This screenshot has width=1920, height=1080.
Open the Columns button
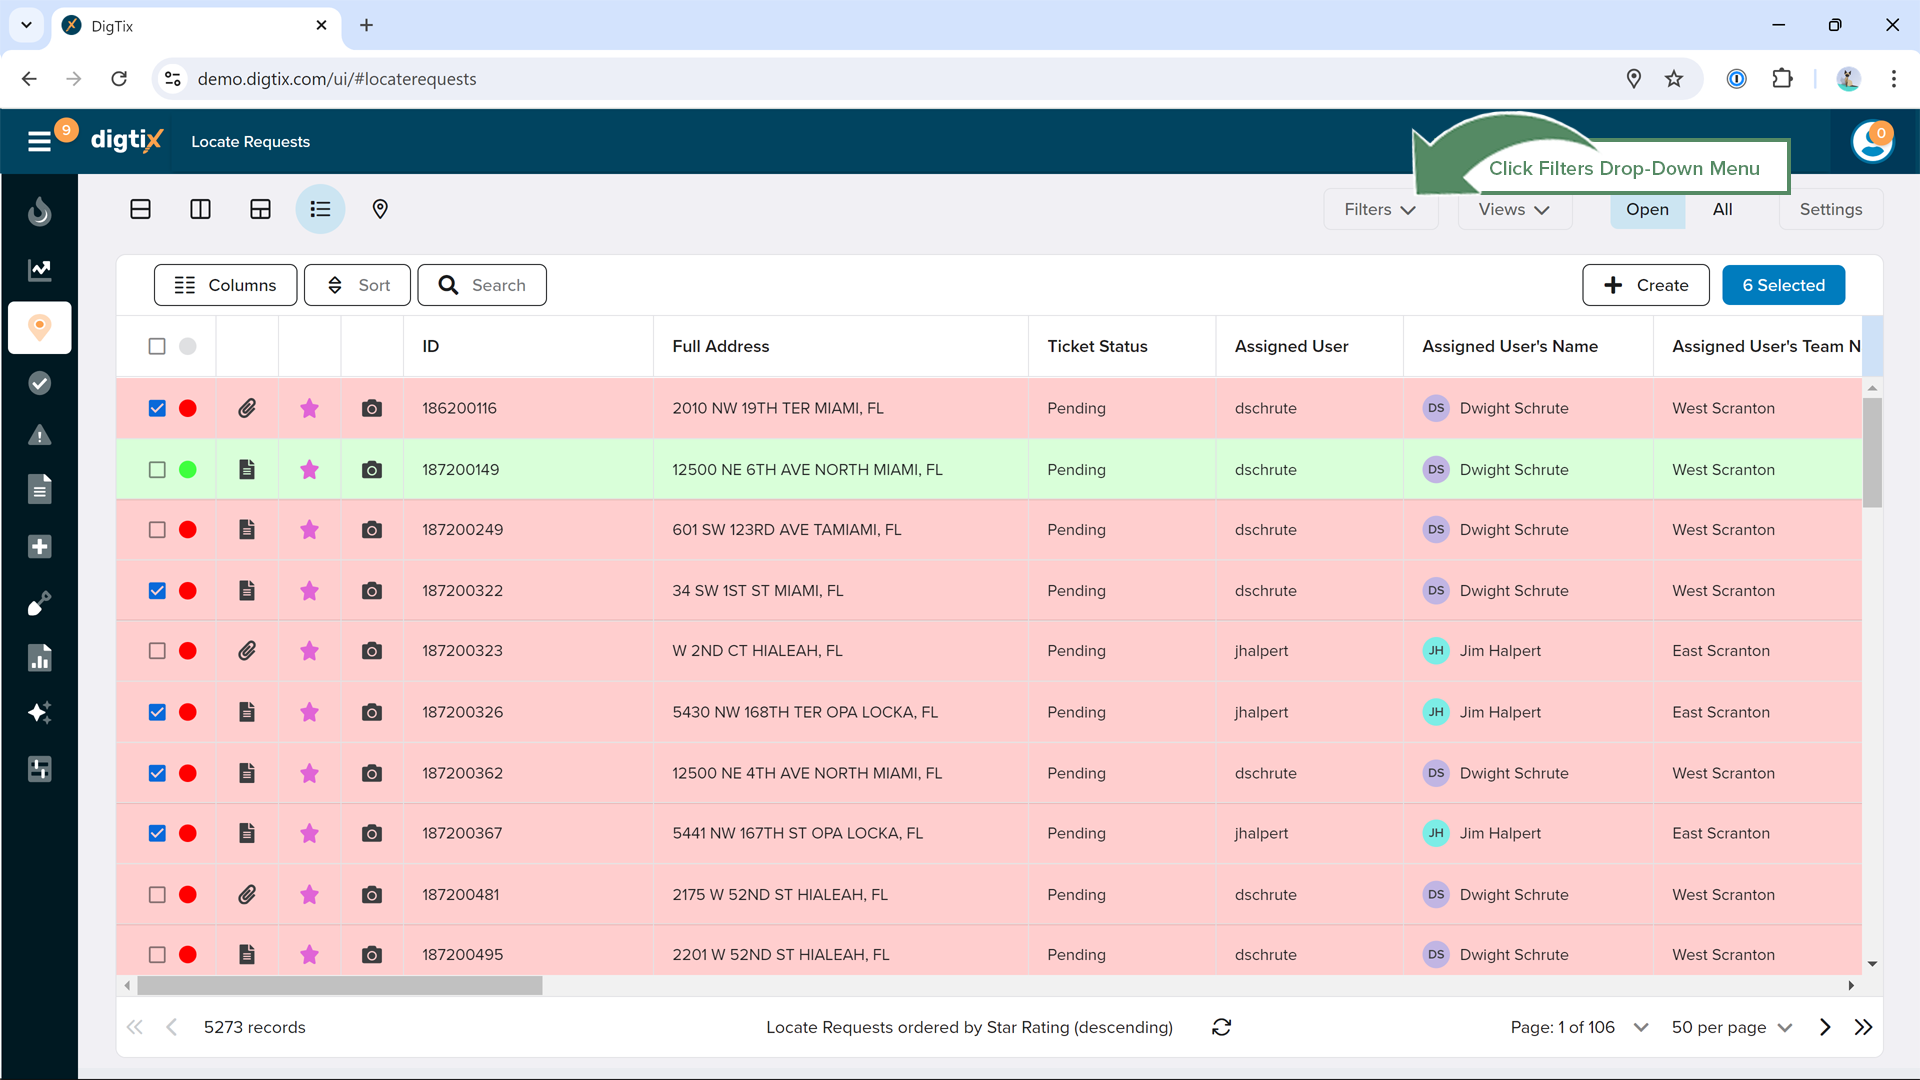tap(225, 285)
